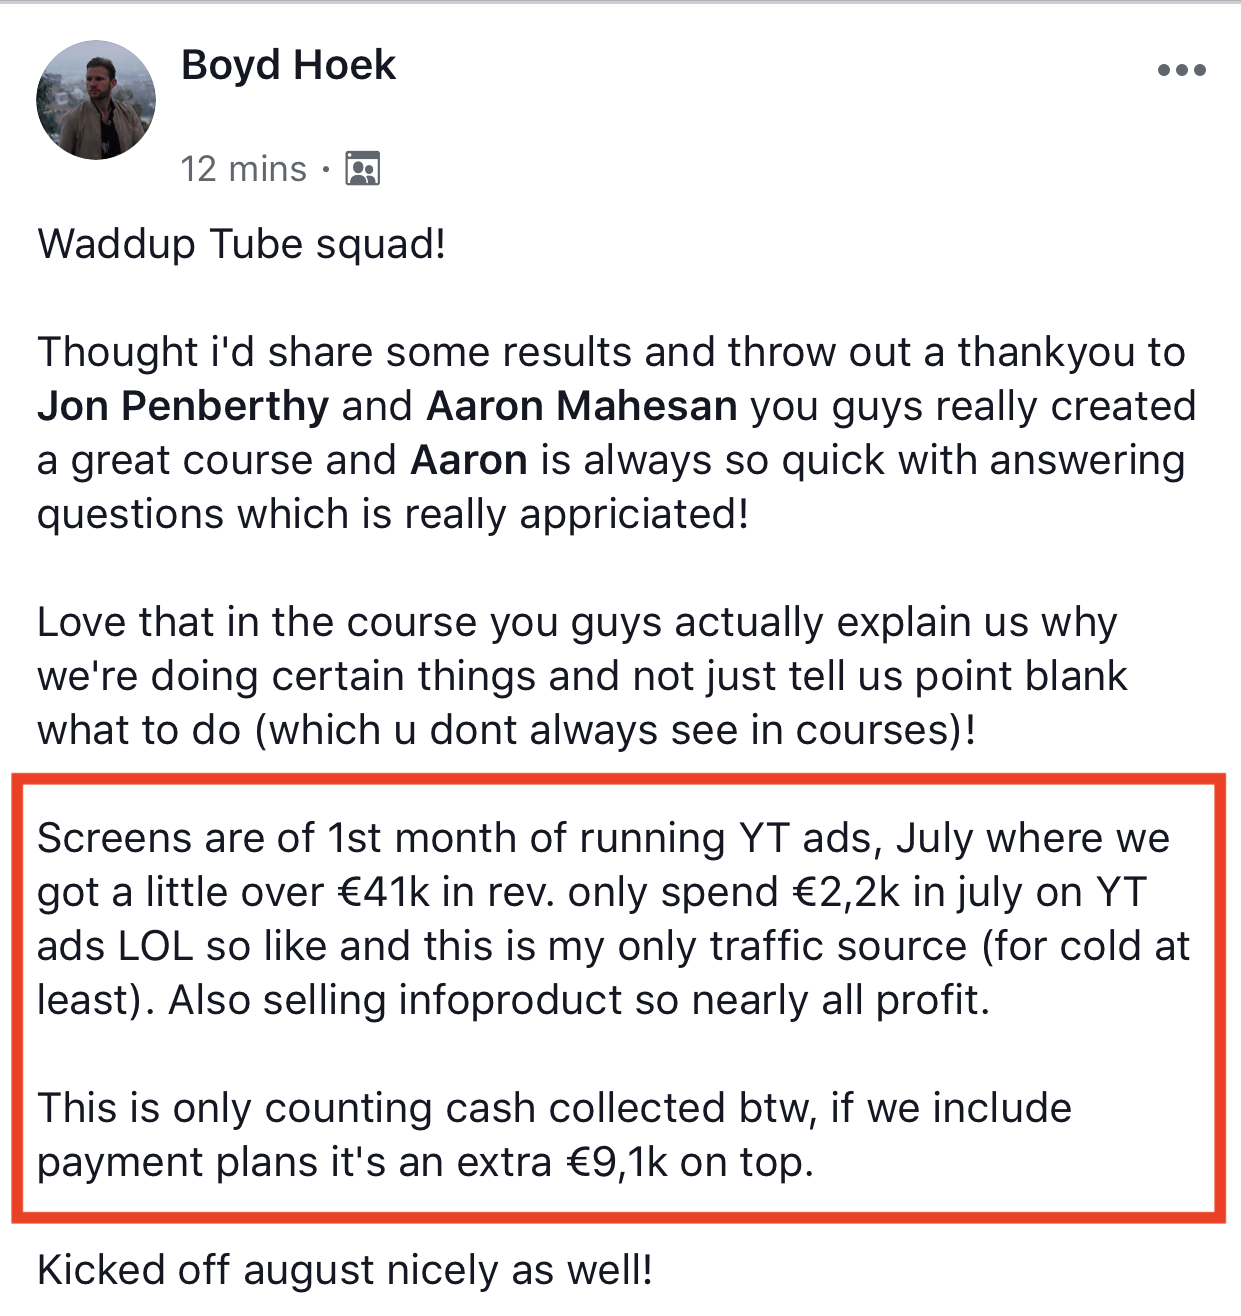Open tagged profile Aaron Mahesan
The height and width of the screenshot is (1316, 1241).
click(582, 406)
